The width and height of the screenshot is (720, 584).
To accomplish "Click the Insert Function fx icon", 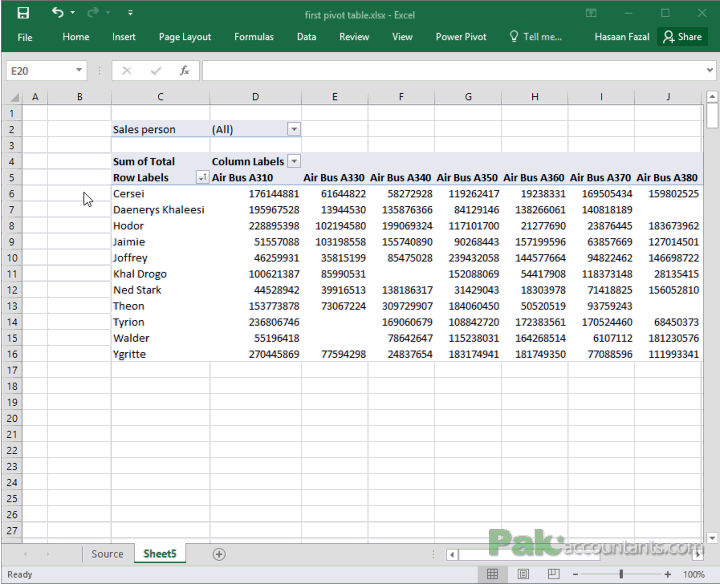I will [185, 71].
